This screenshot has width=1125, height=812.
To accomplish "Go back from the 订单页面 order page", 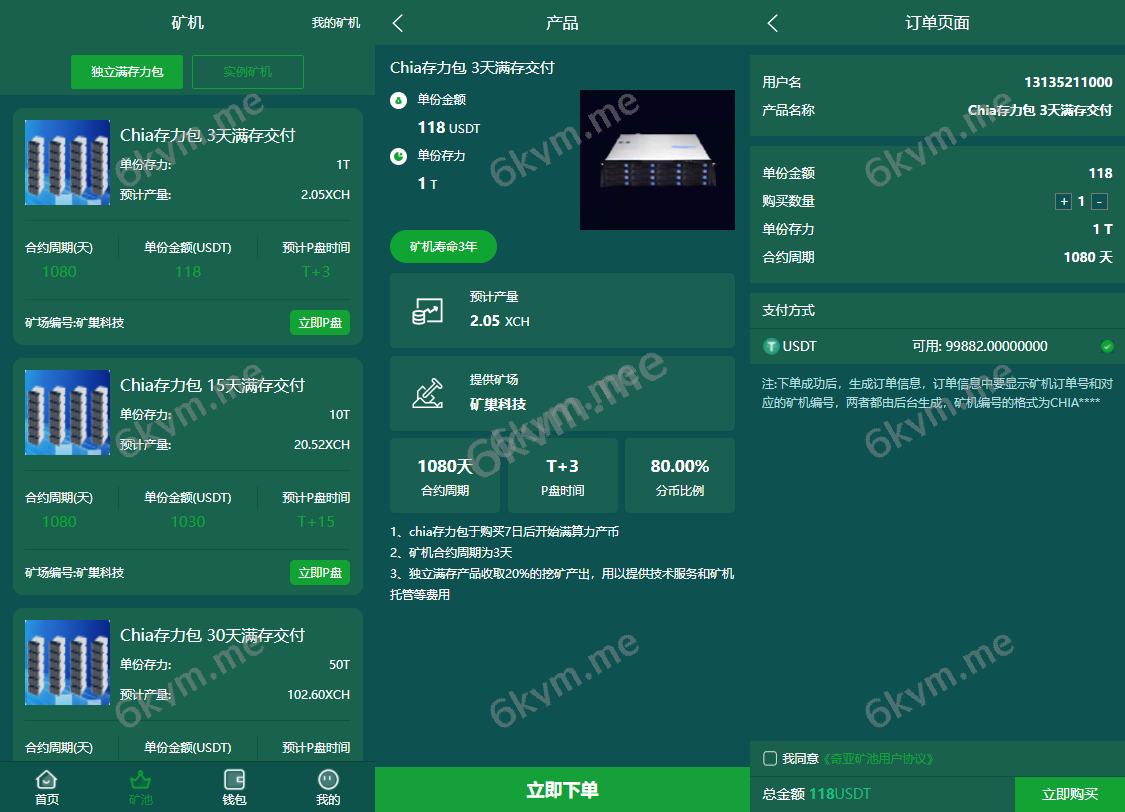I will pos(772,23).
